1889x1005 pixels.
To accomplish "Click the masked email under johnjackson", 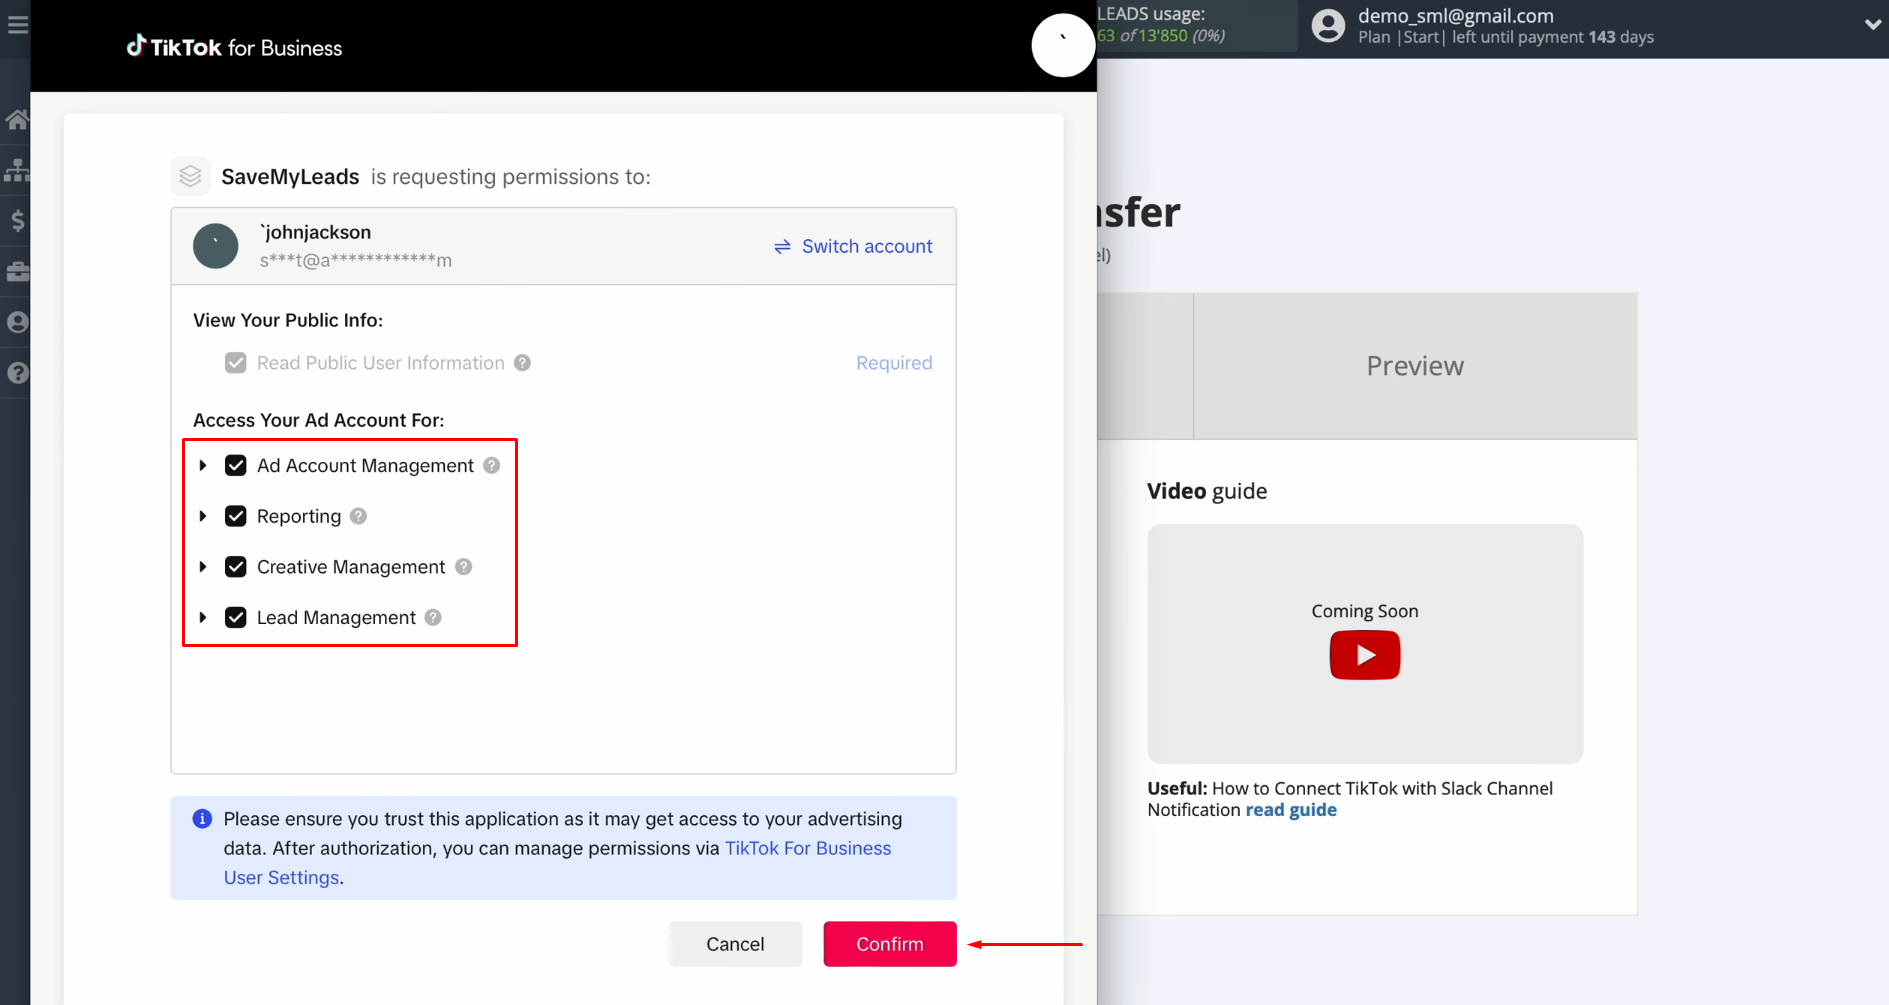I will [x=355, y=260].
